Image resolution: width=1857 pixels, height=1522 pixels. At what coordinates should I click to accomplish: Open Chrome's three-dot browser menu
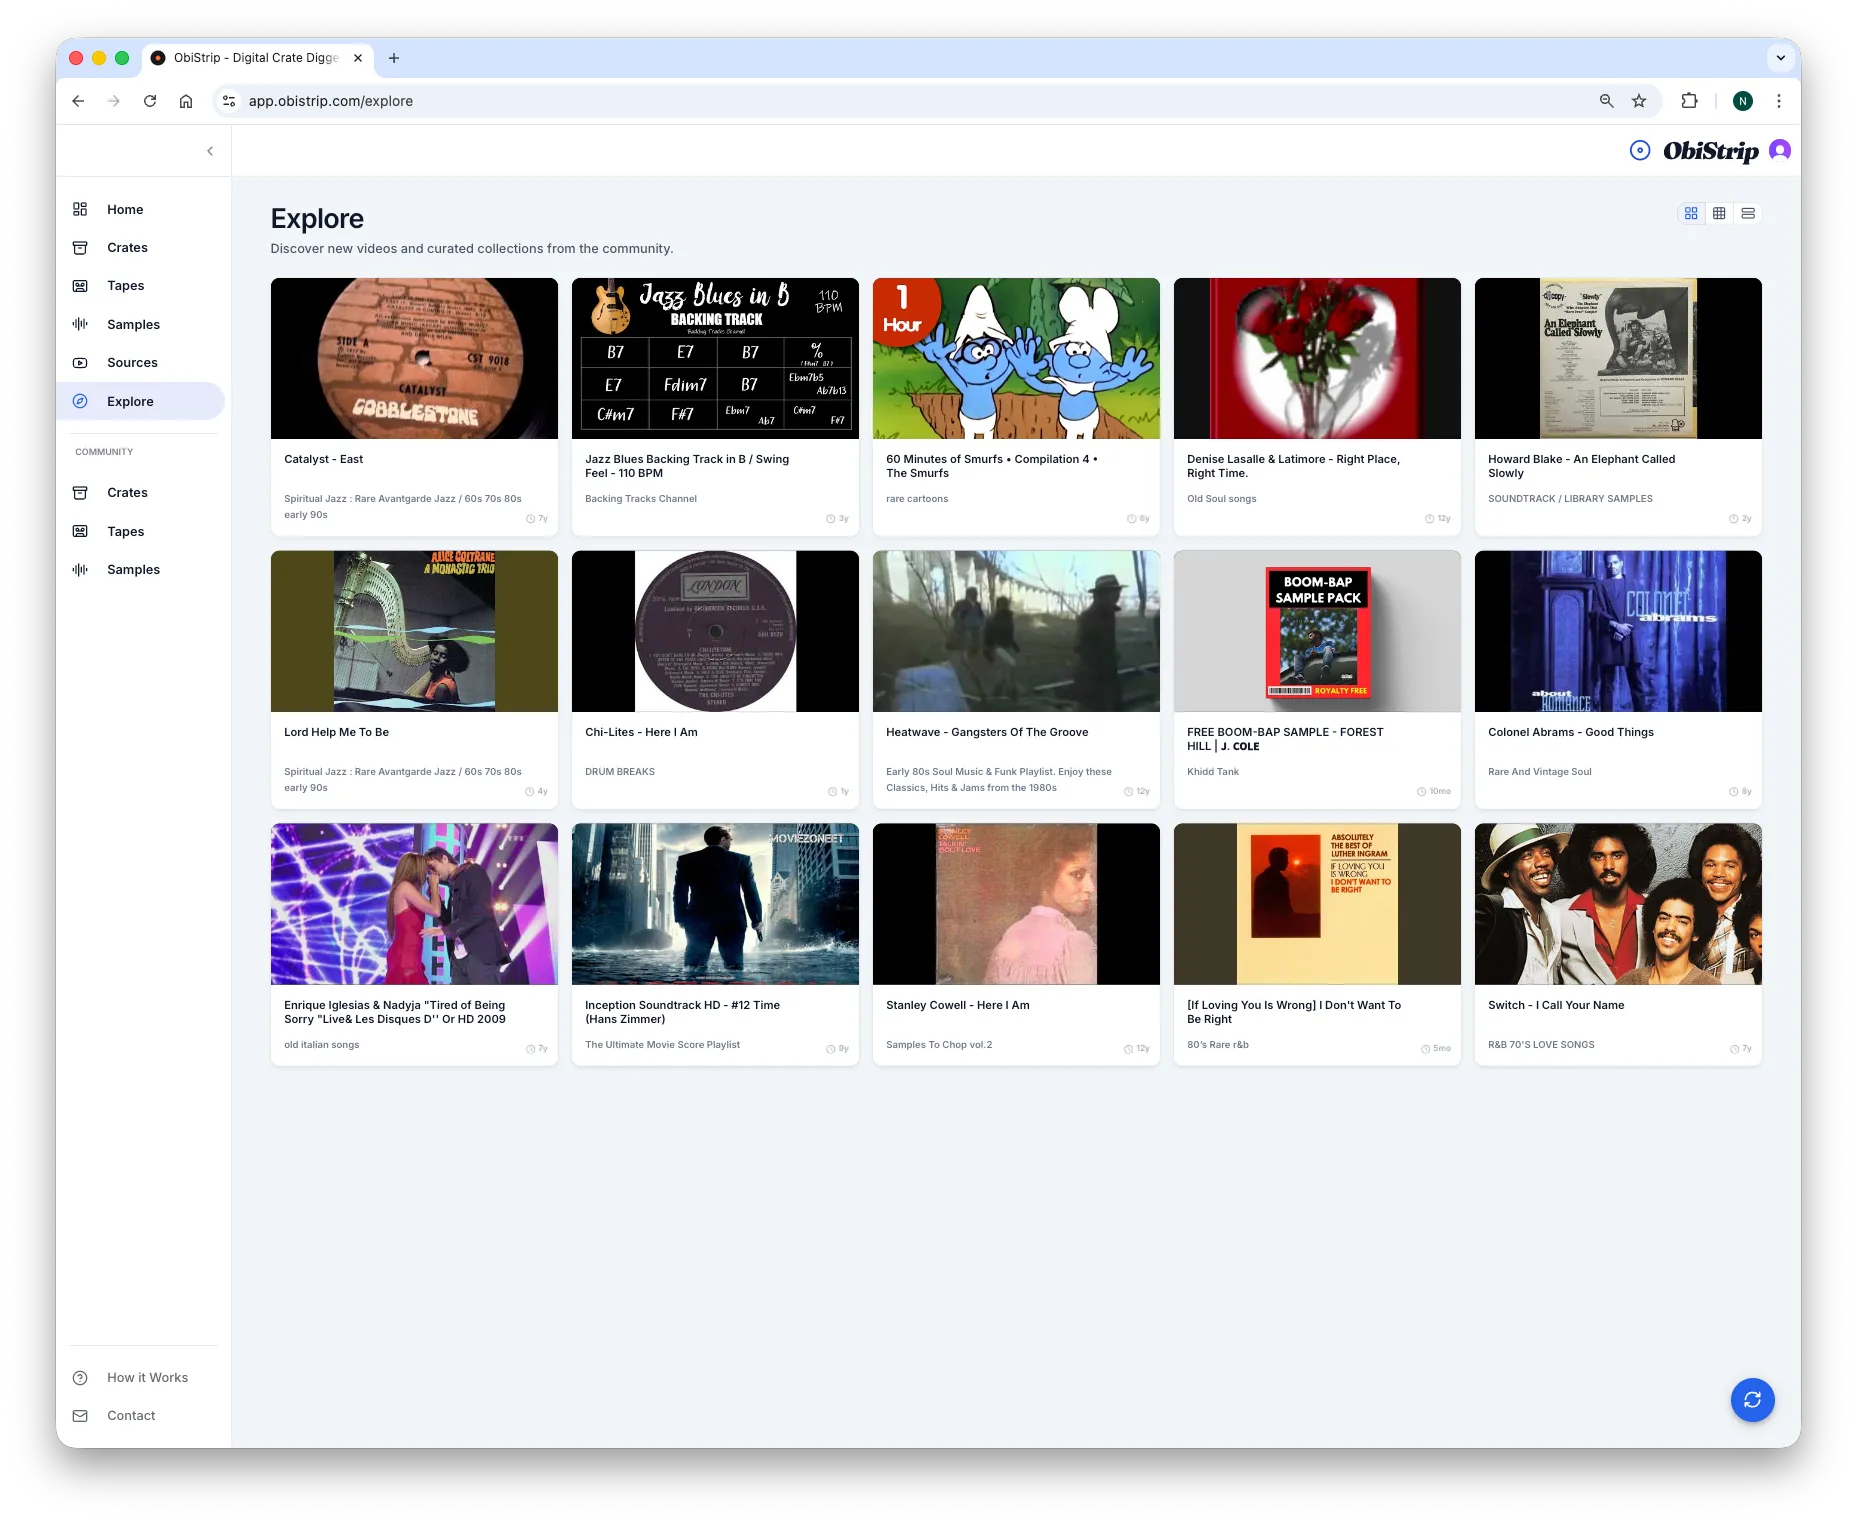point(1779,101)
